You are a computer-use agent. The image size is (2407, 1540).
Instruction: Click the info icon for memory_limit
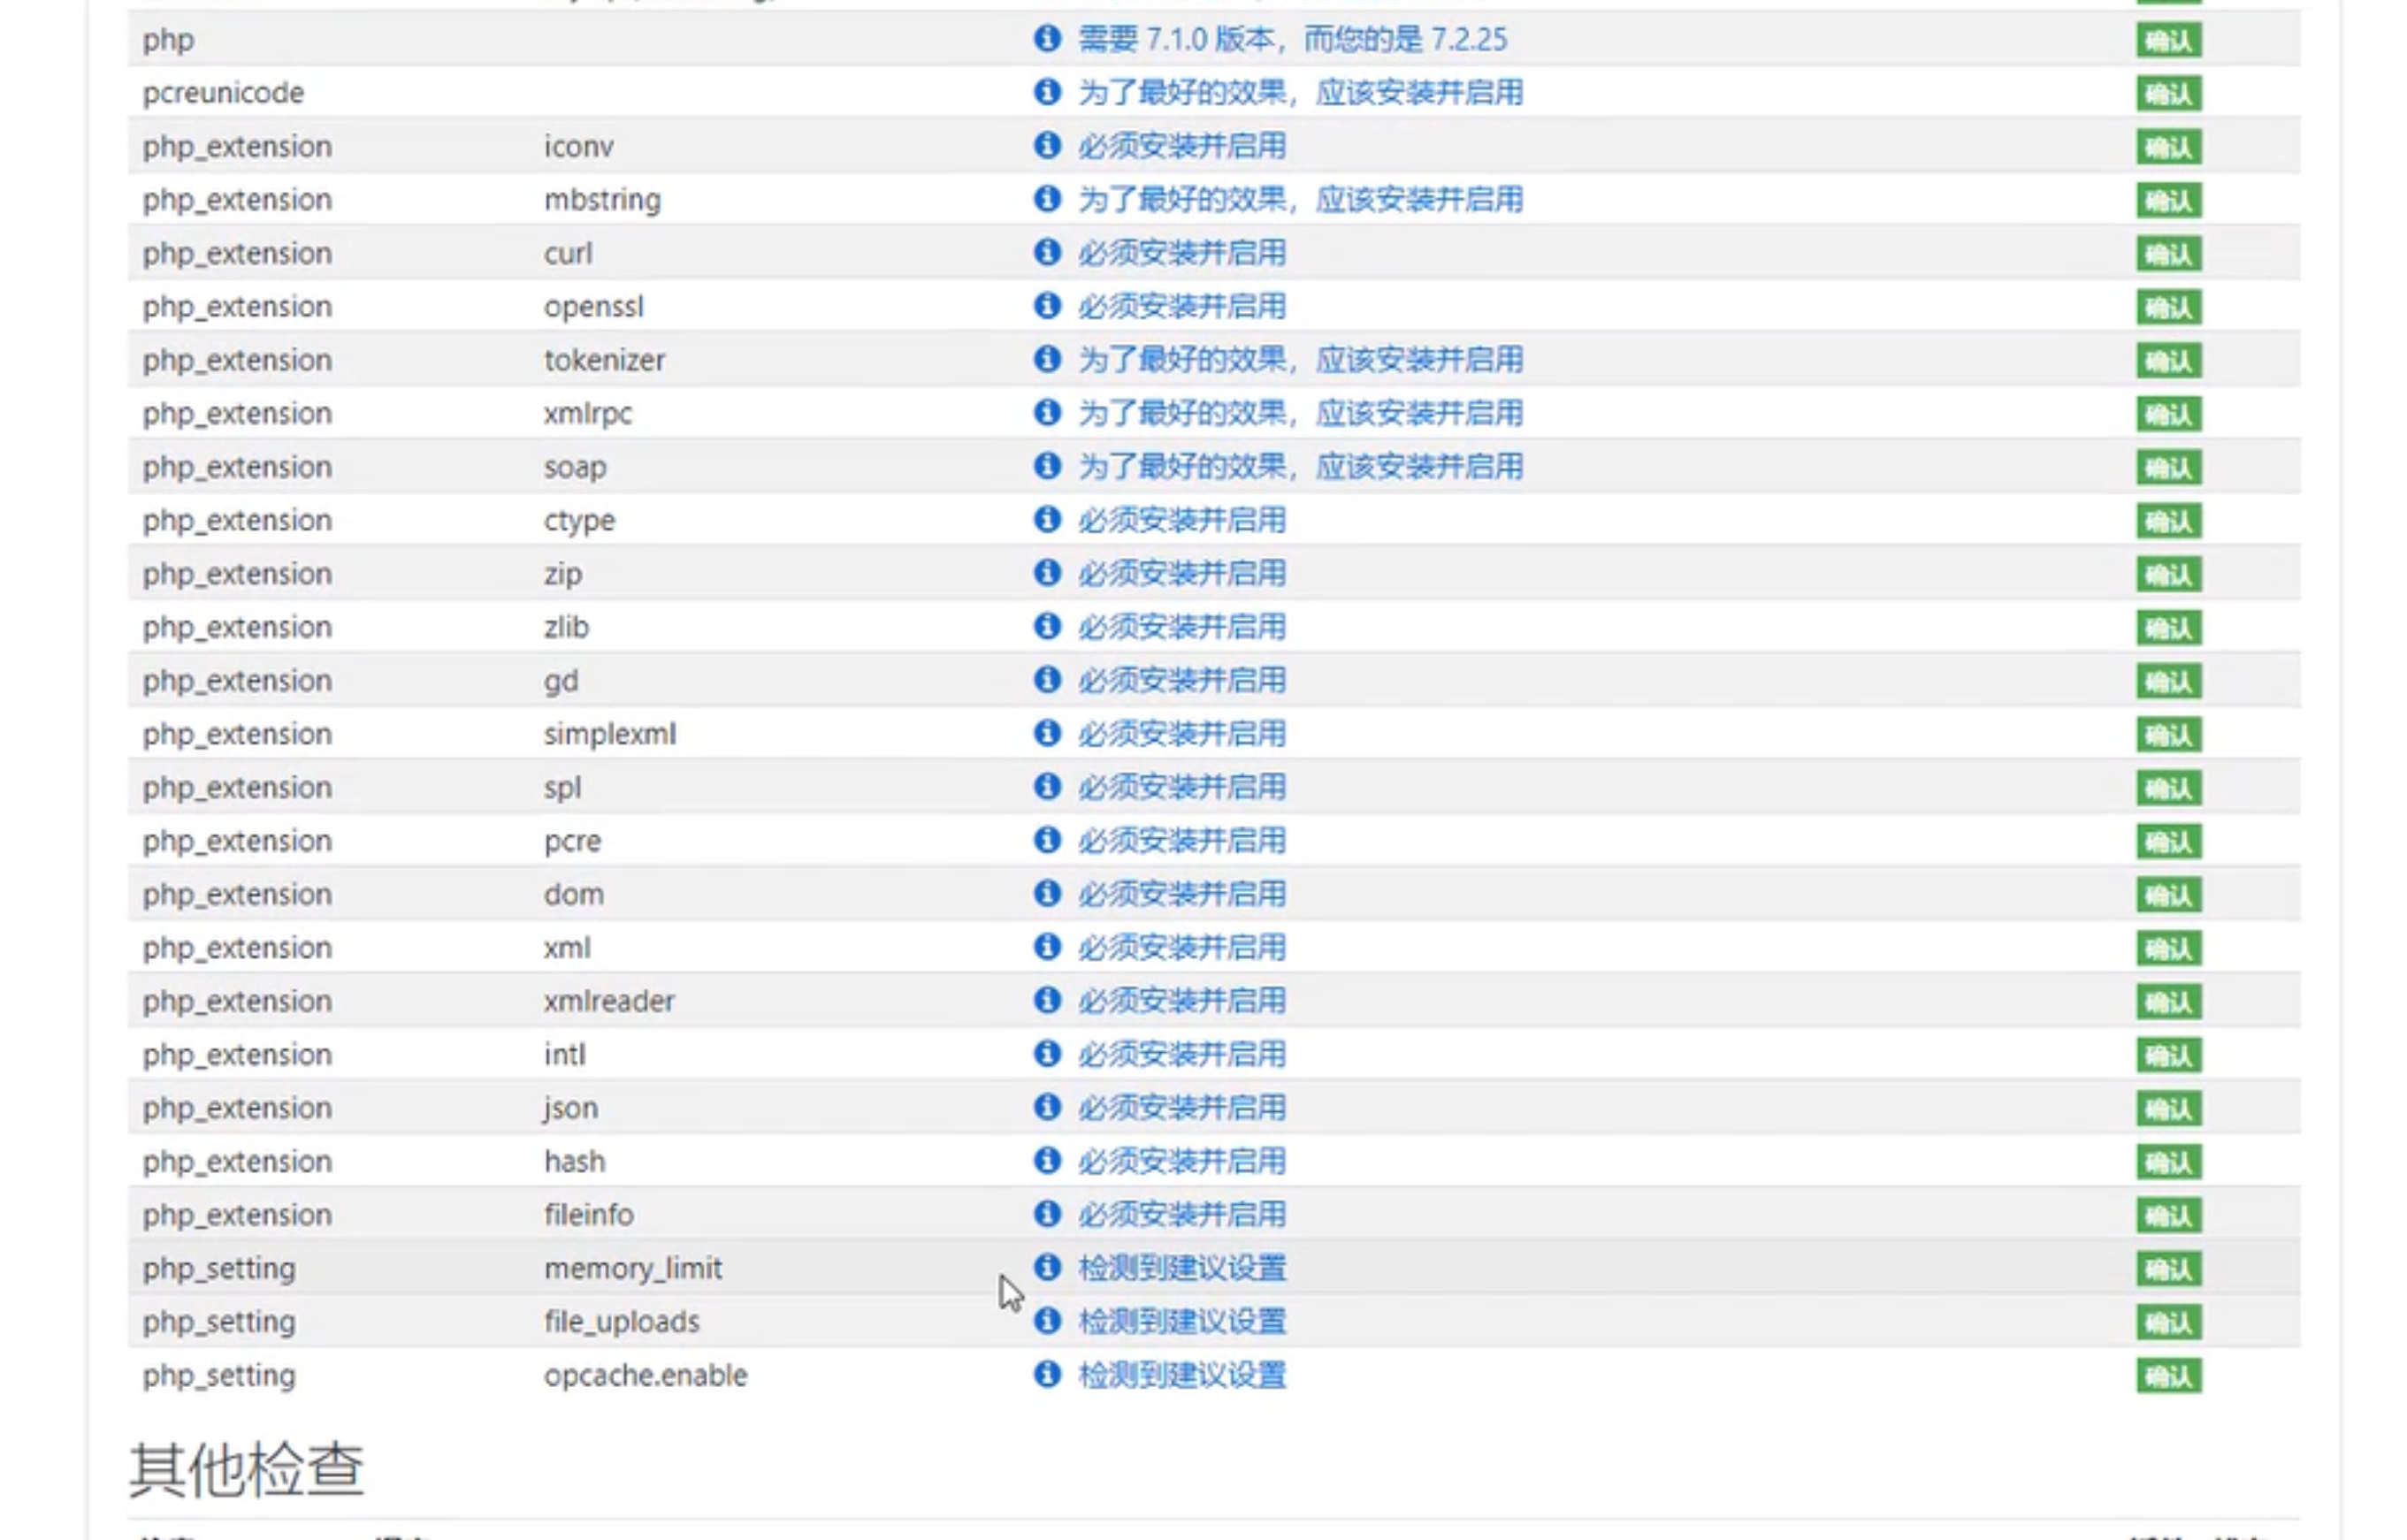[x=1046, y=1268]
